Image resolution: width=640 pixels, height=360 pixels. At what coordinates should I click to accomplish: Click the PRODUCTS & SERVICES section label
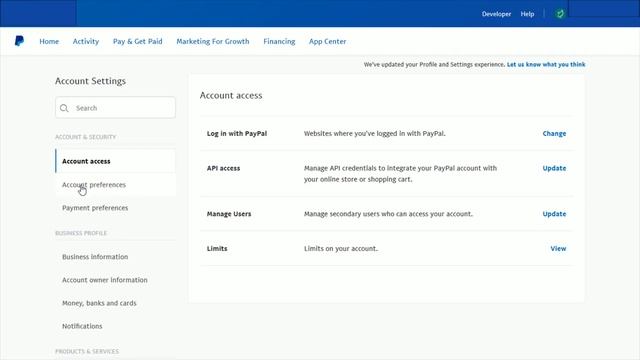point(87,351)
